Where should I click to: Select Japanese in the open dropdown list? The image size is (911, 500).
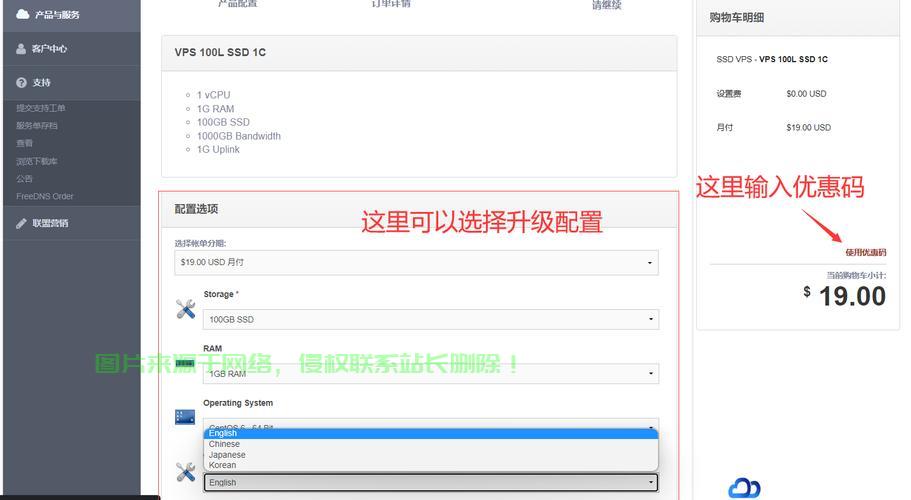[227, 455]
